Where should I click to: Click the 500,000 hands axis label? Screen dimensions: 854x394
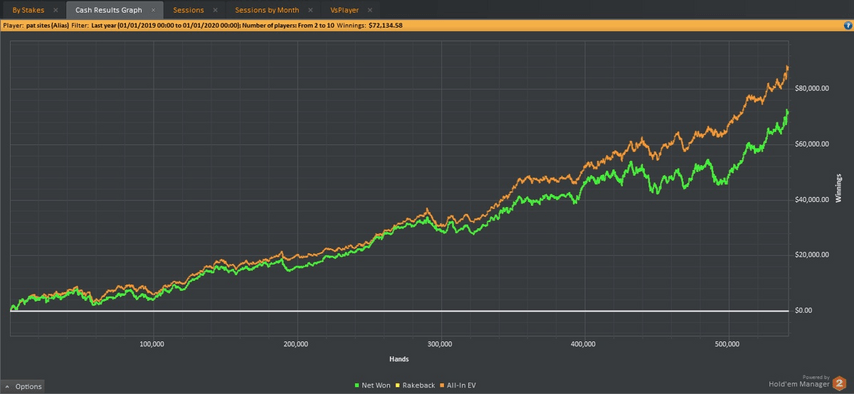(x=728, y=344)
